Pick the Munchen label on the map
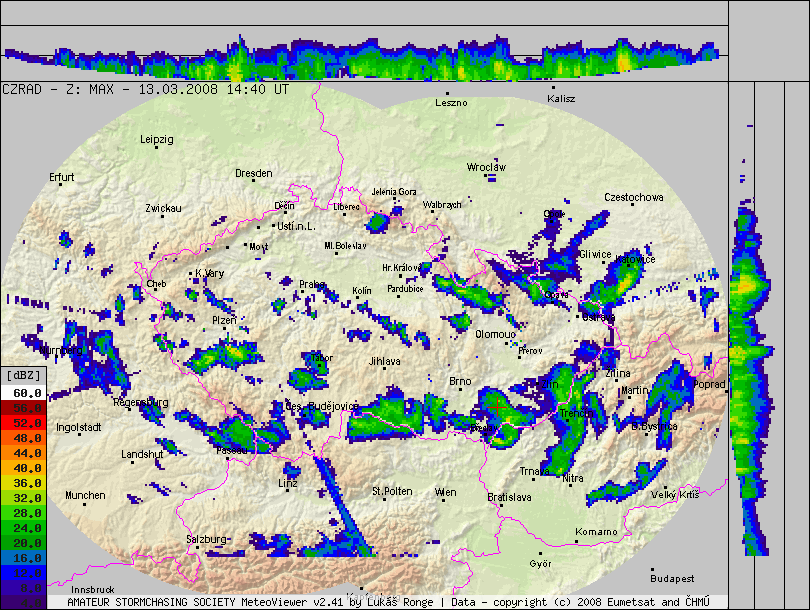The width and height of the screenshot is (810, 610). pos(85,495)
